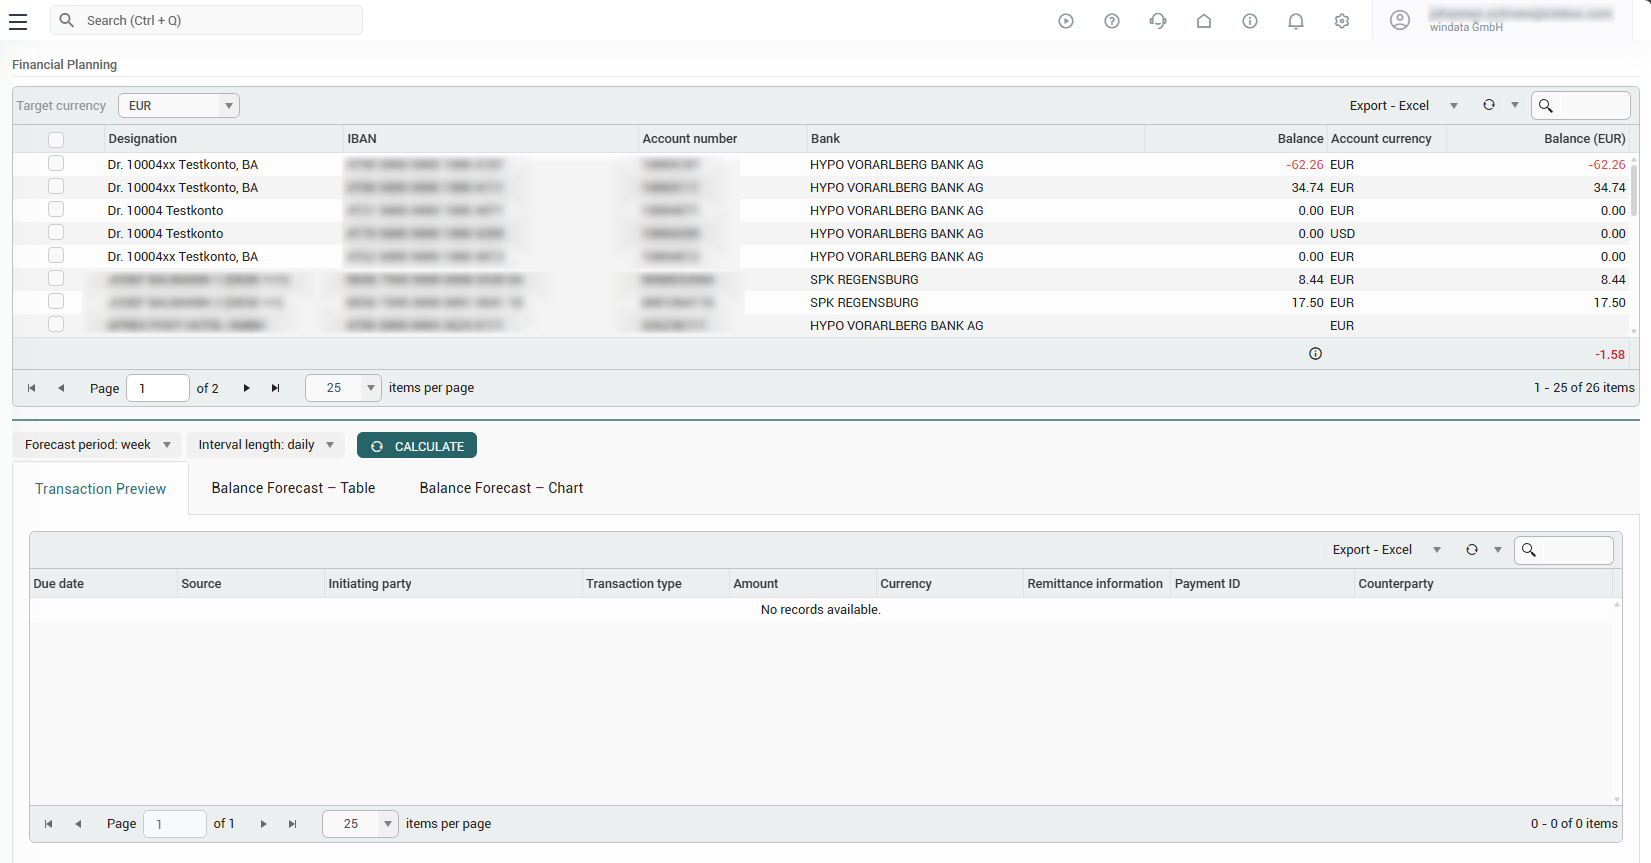Check the SPK REGENSBURG 8.44 balance row
Screen dimensions: 1651x863
point(56,279)
